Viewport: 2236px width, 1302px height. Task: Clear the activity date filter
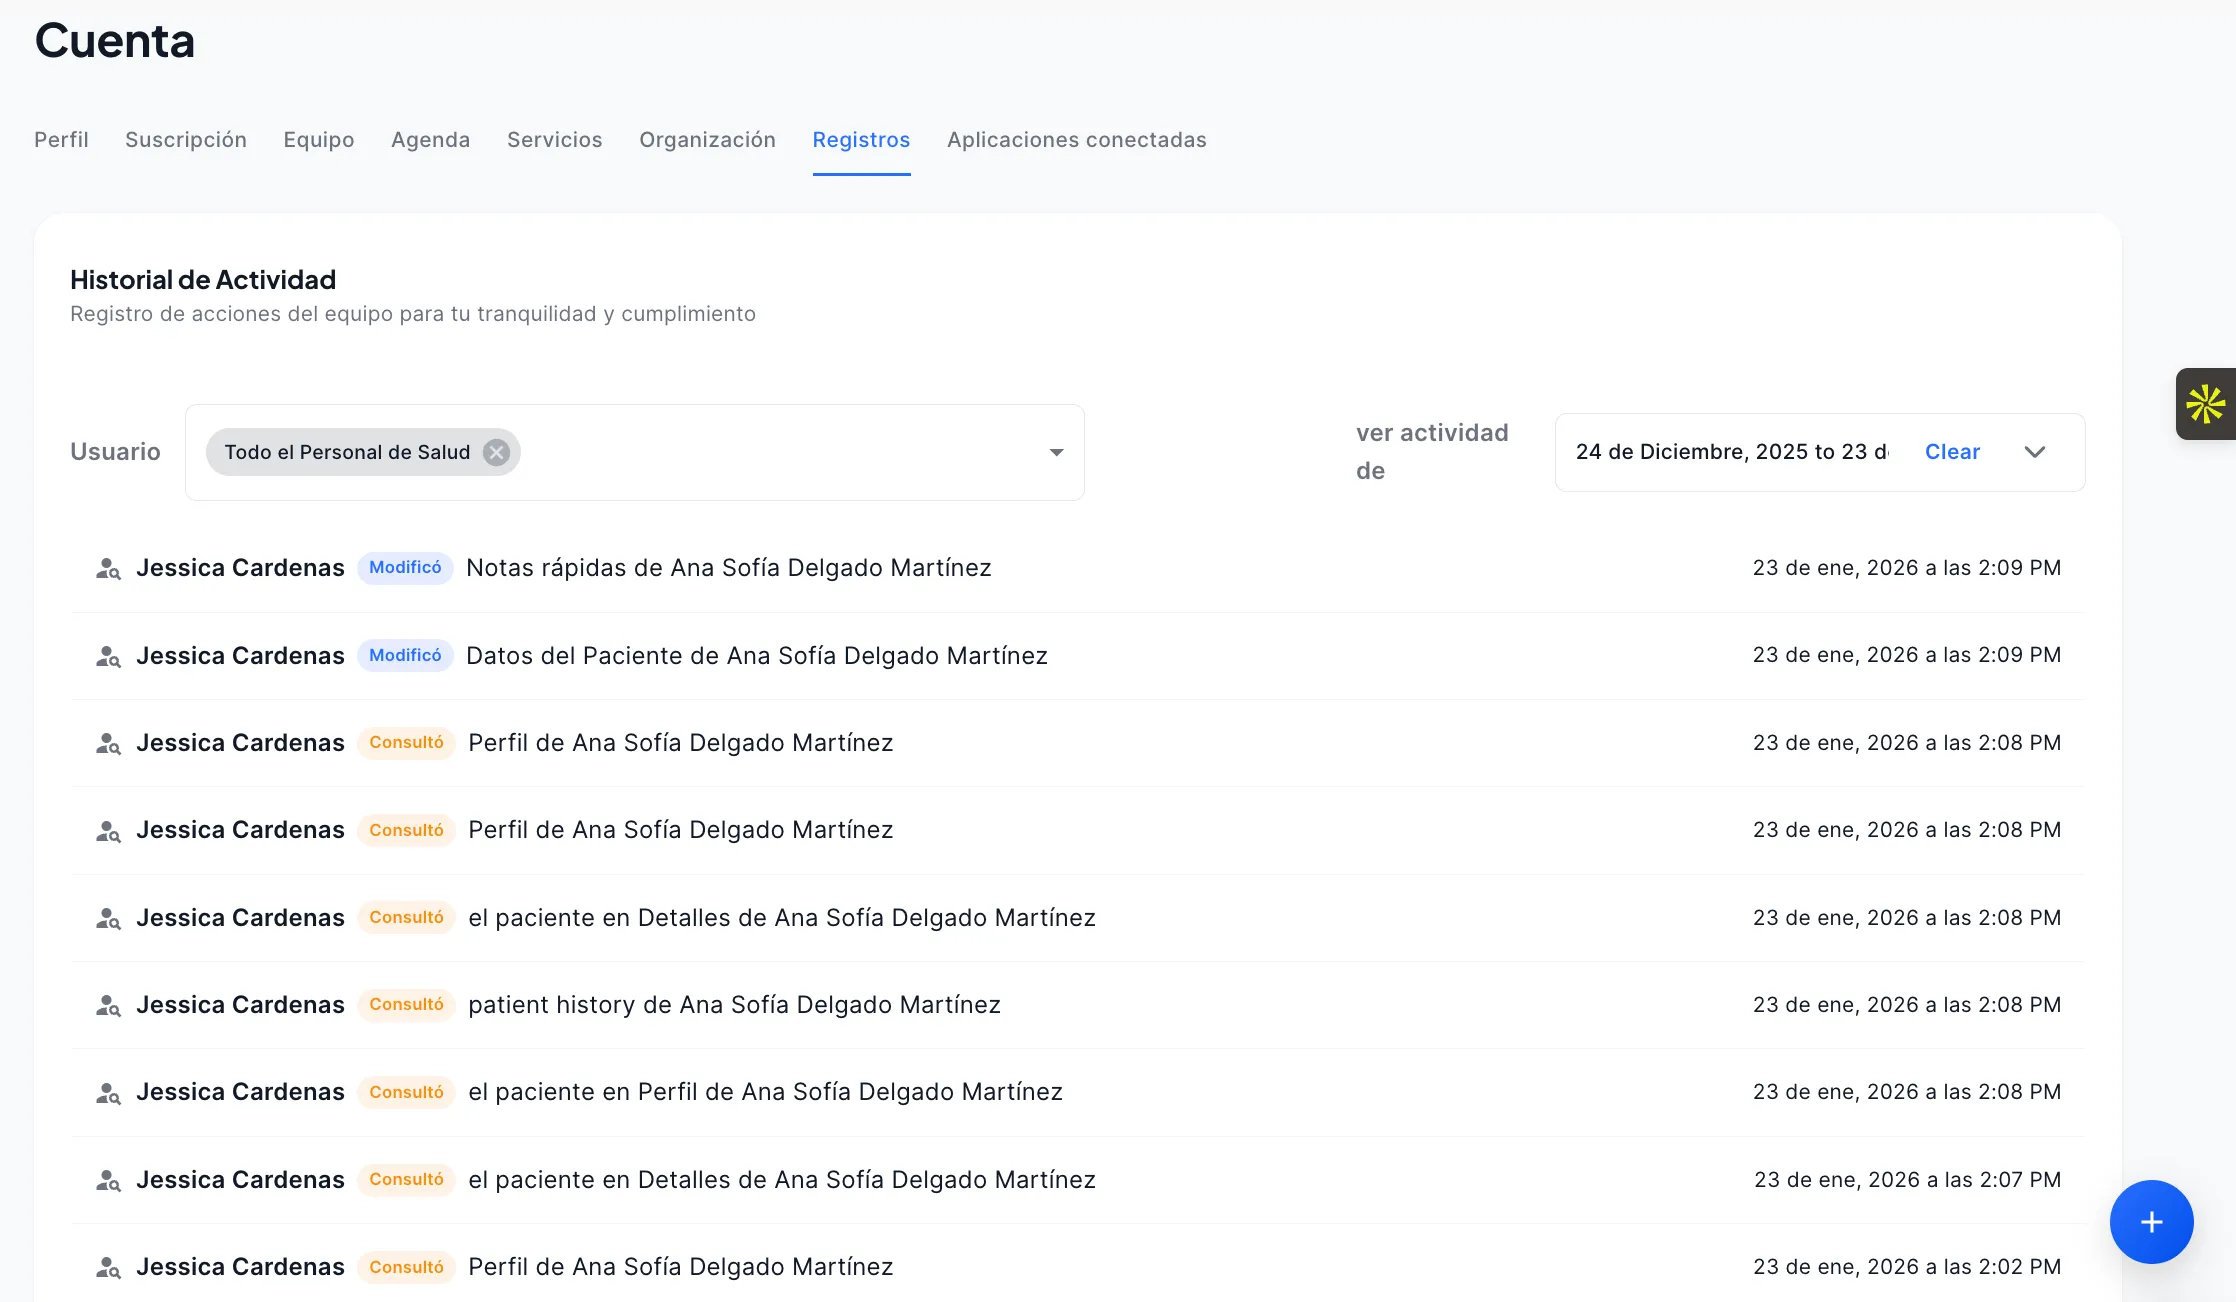point(1952,452)
